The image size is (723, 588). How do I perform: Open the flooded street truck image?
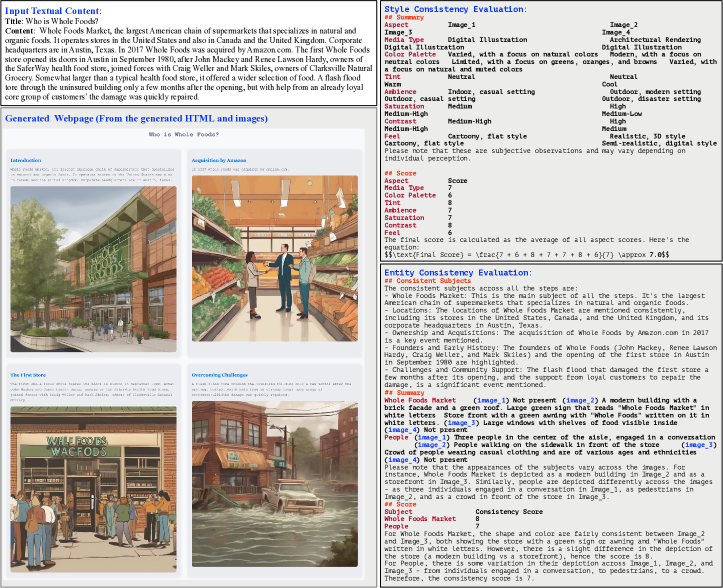click(x=275, y=484)
